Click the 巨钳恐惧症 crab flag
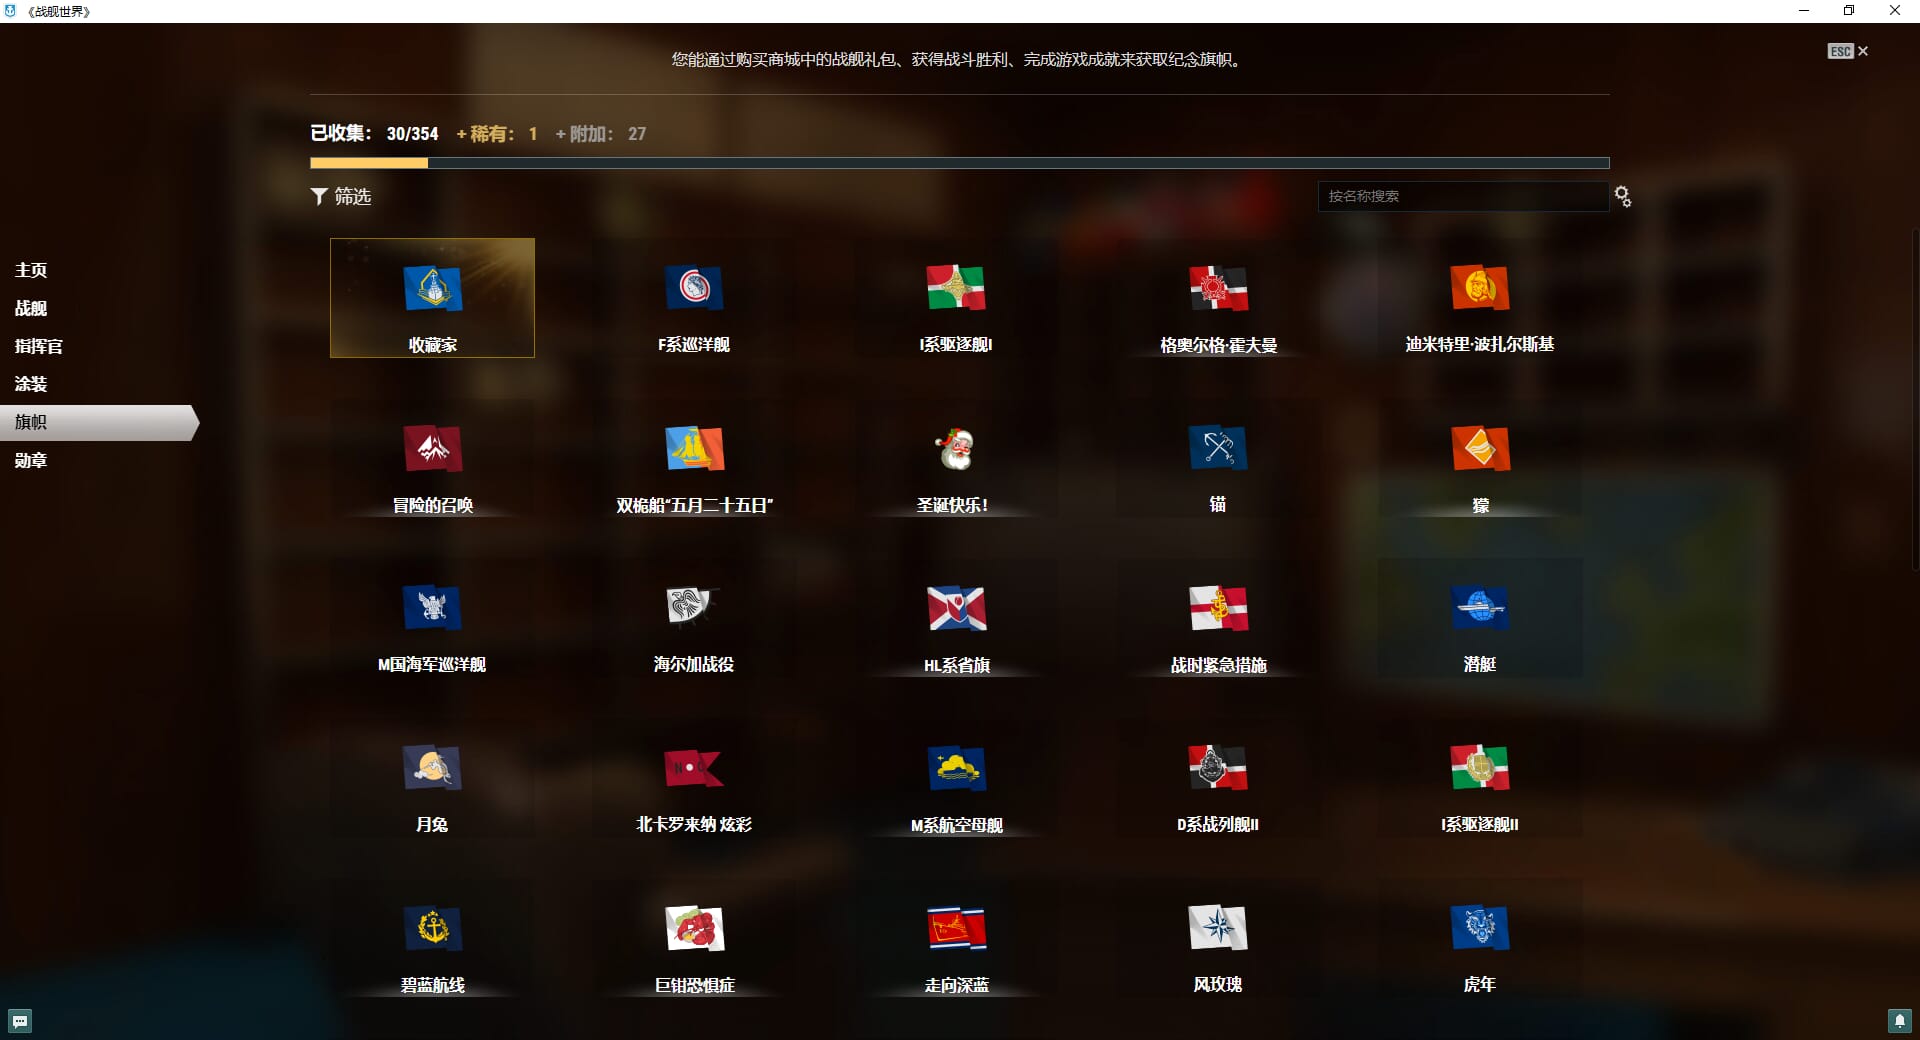 [x=694, y=930]
